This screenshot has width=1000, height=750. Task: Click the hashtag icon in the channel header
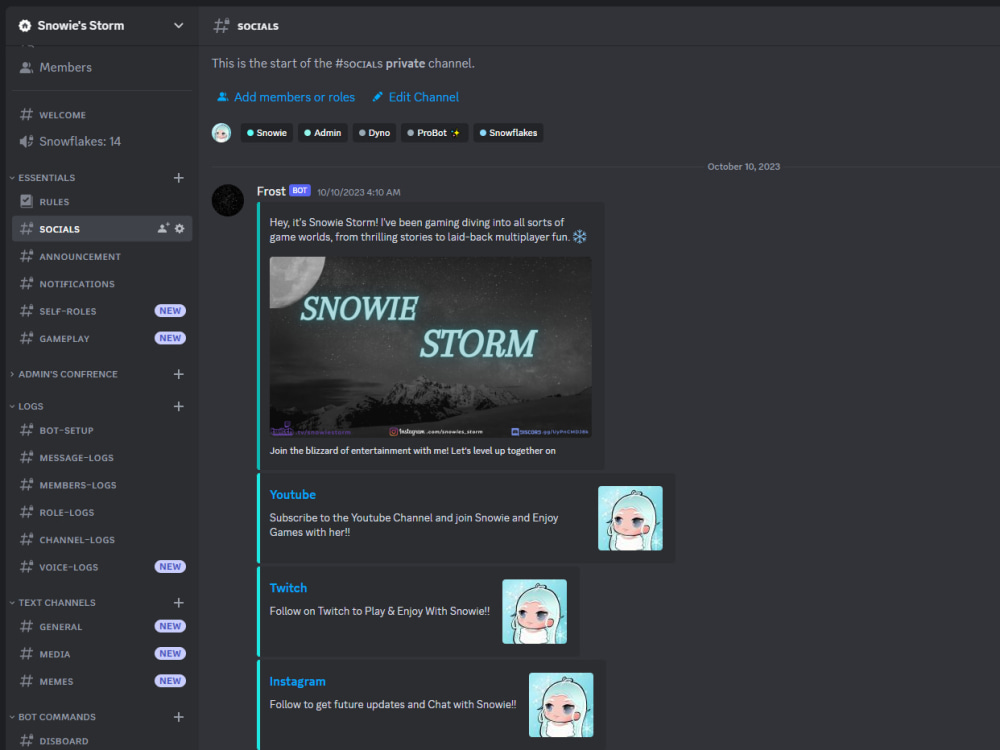[220, 26]
